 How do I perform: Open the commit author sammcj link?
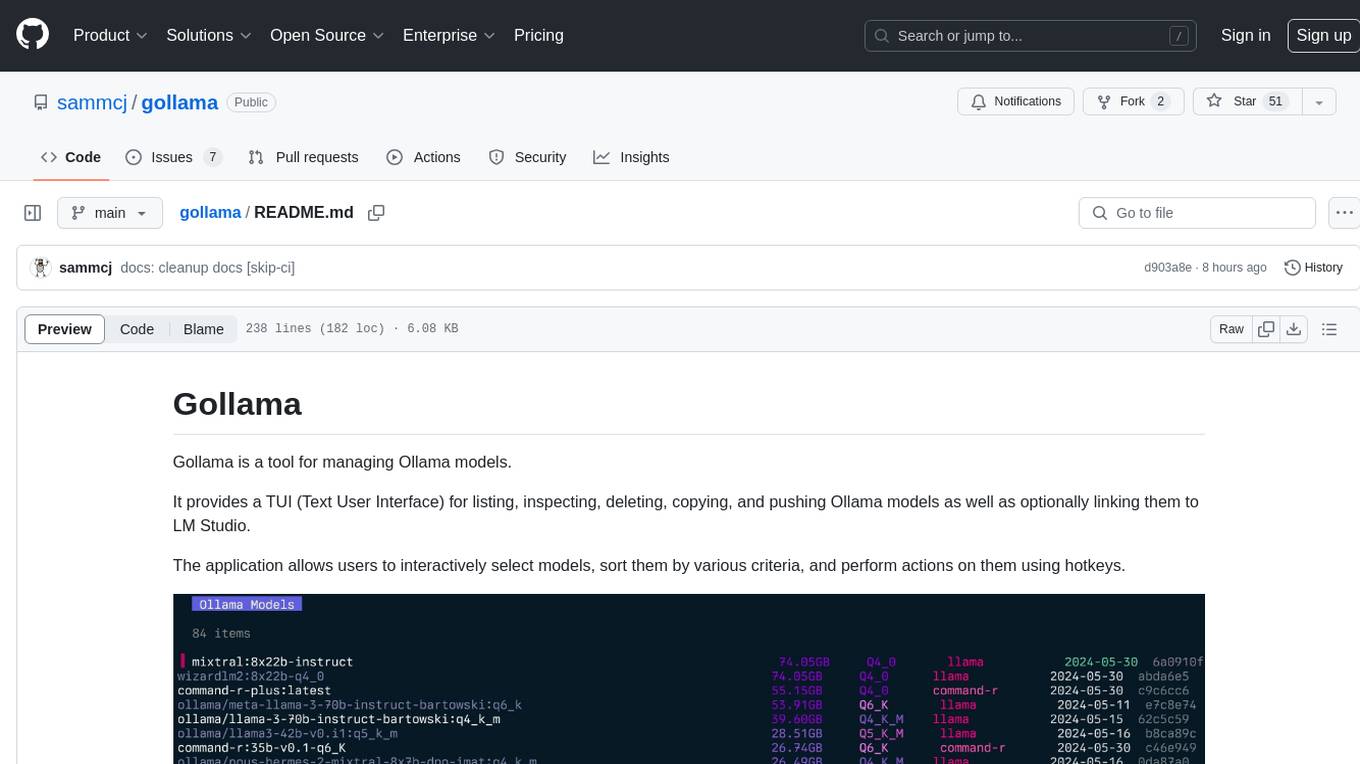(86, 268)
